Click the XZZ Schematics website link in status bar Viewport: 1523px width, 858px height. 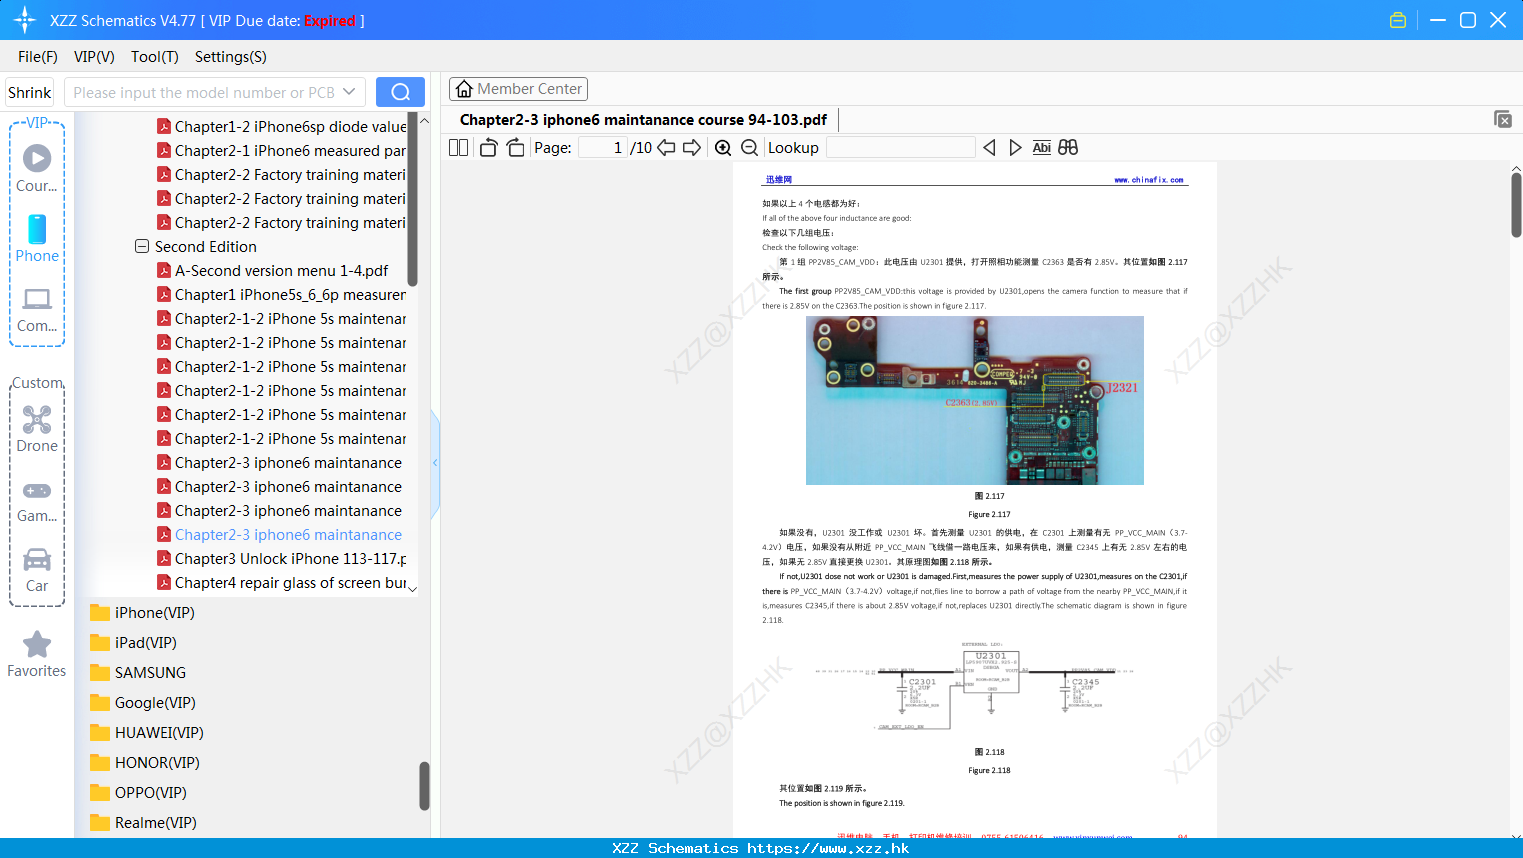tap(828, 848)
